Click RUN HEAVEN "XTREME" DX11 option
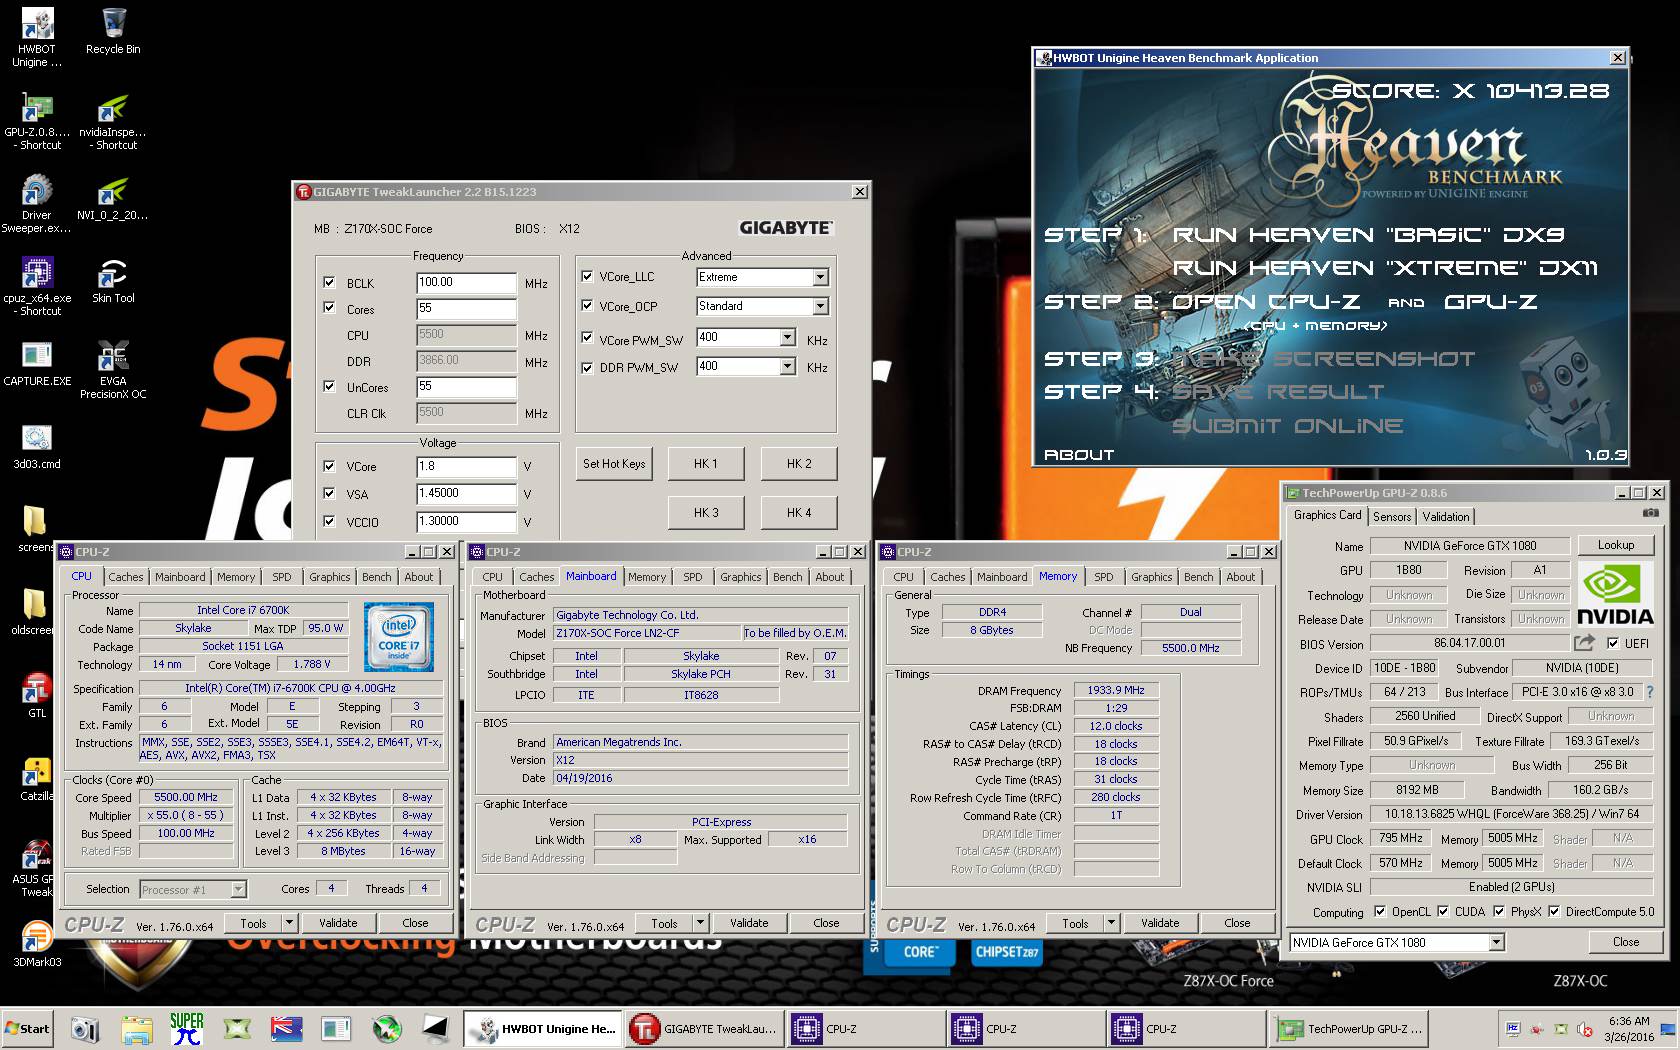The width and height of the screenshot is (1680, 1050). click(x=1385, y=268)
